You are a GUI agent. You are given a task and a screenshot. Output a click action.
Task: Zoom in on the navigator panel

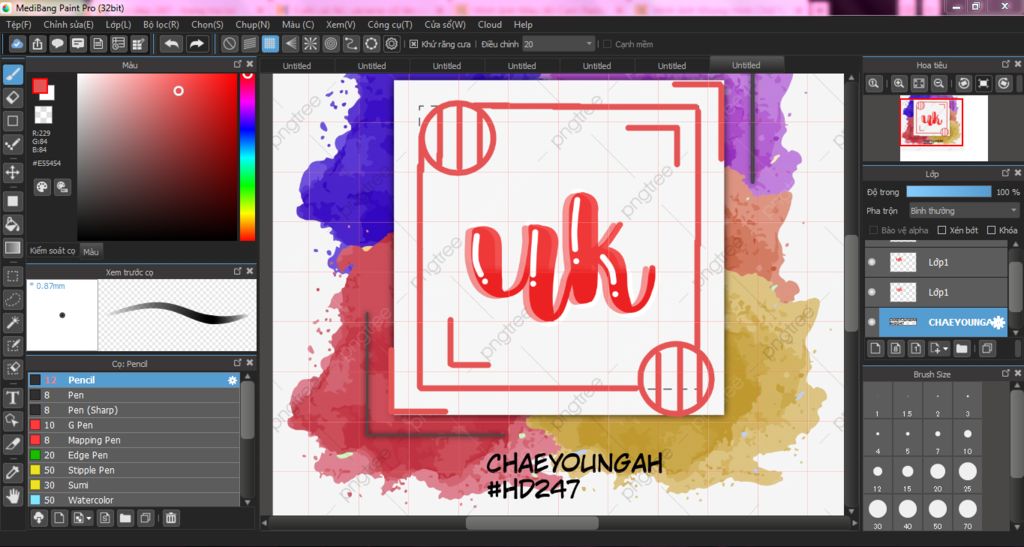click(899, 84)
